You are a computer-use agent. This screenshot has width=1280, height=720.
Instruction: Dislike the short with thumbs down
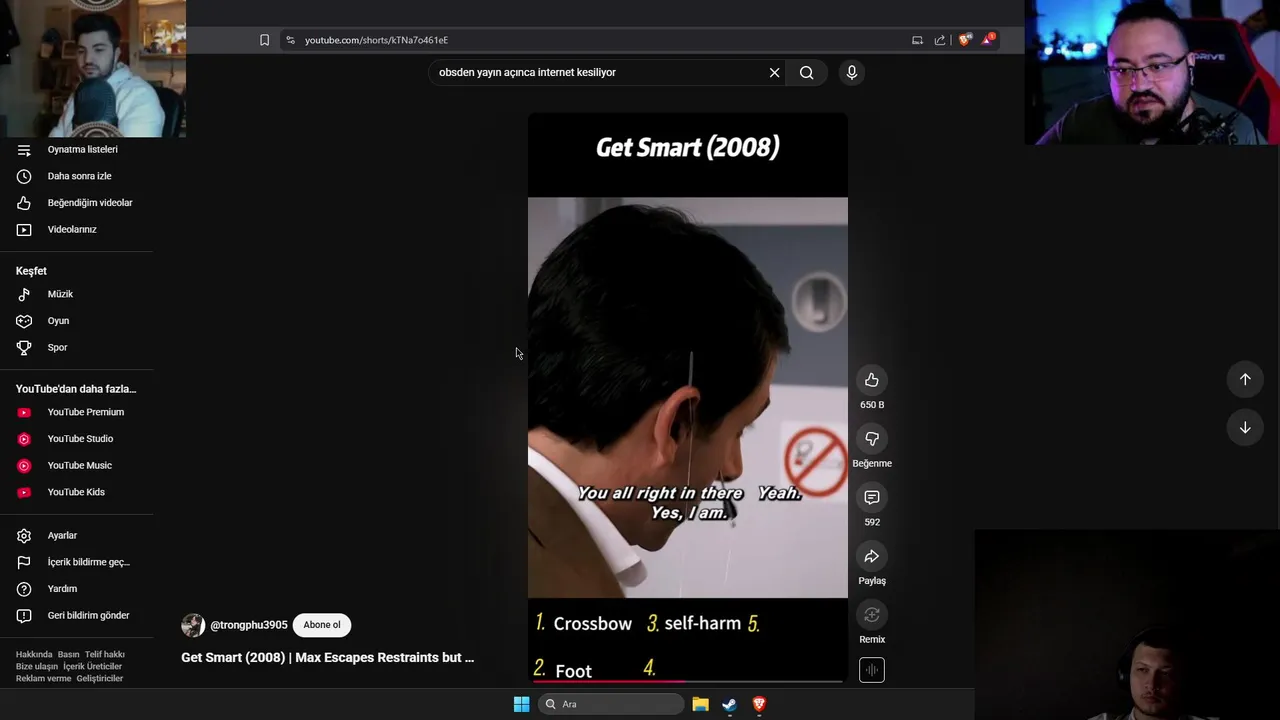[x=872, y=439]
